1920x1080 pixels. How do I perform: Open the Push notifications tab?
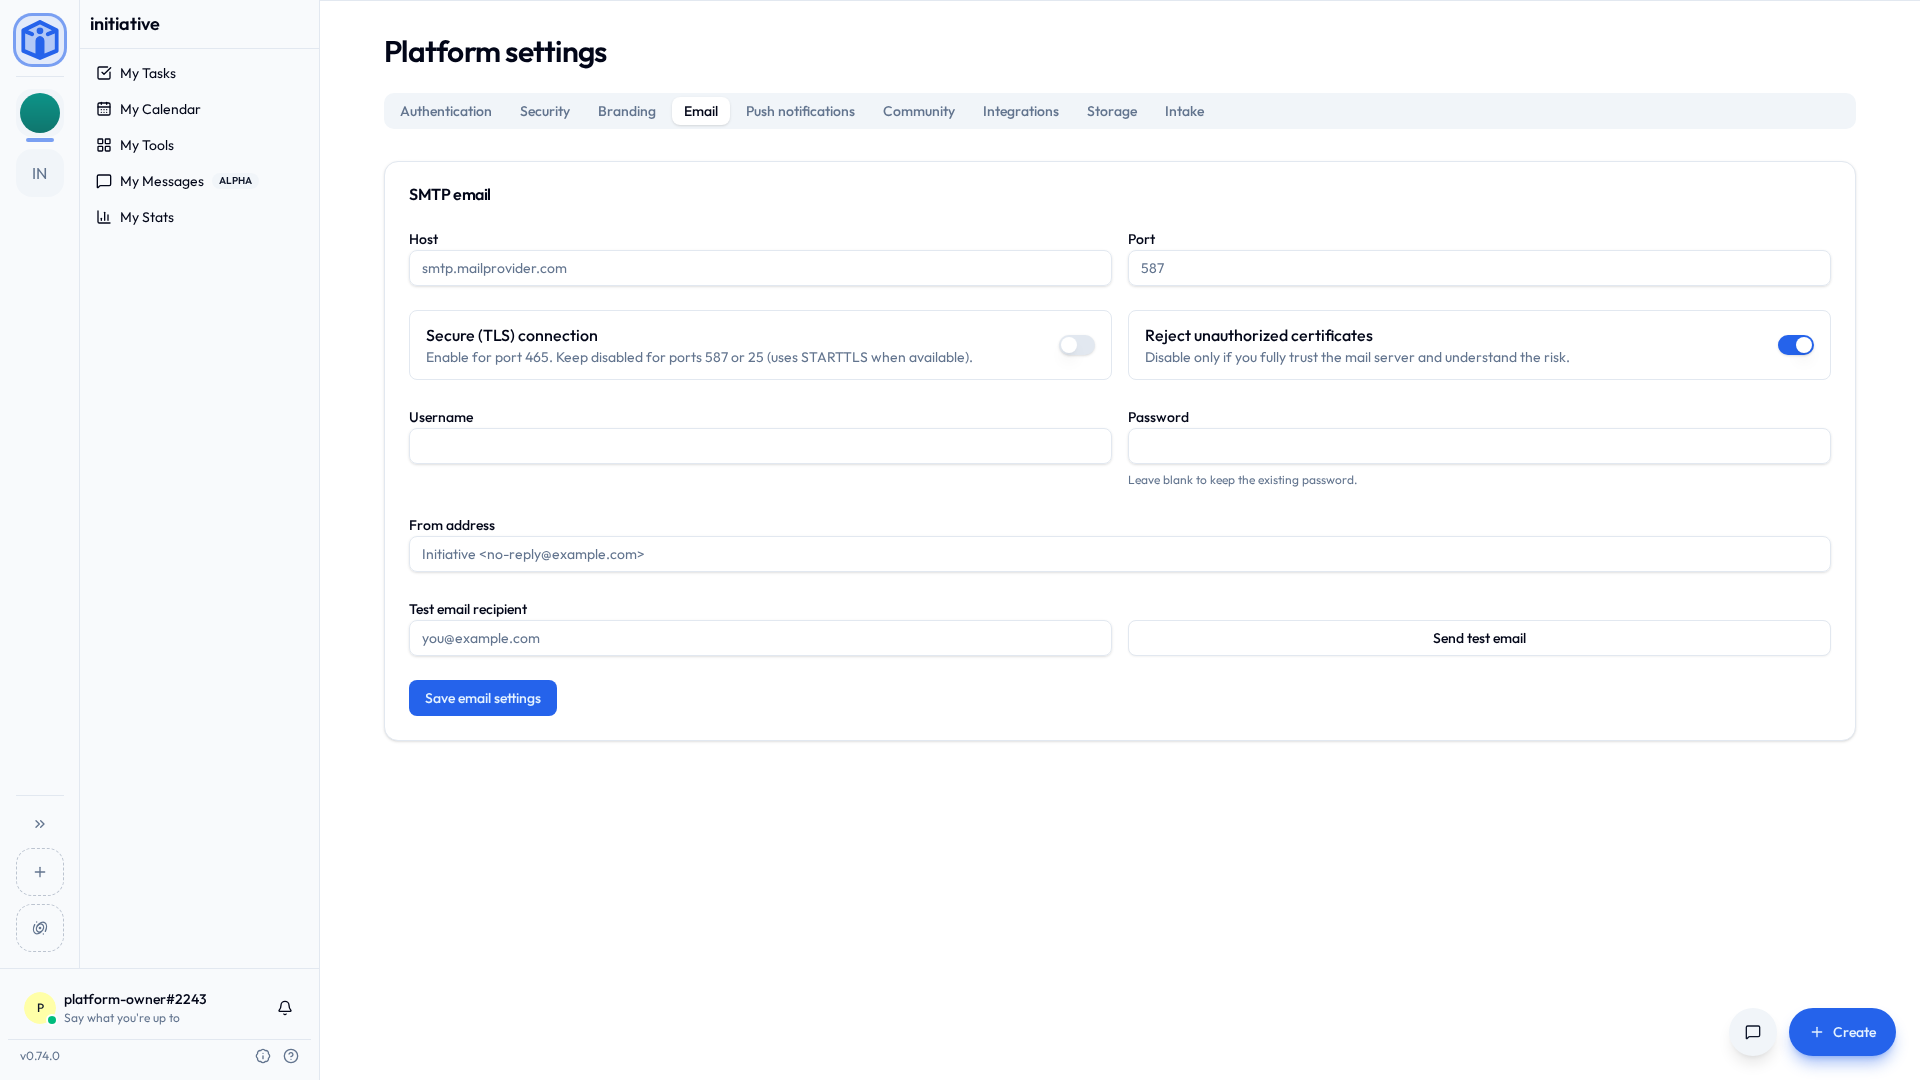pyautogui.click(x=800, y=111)
